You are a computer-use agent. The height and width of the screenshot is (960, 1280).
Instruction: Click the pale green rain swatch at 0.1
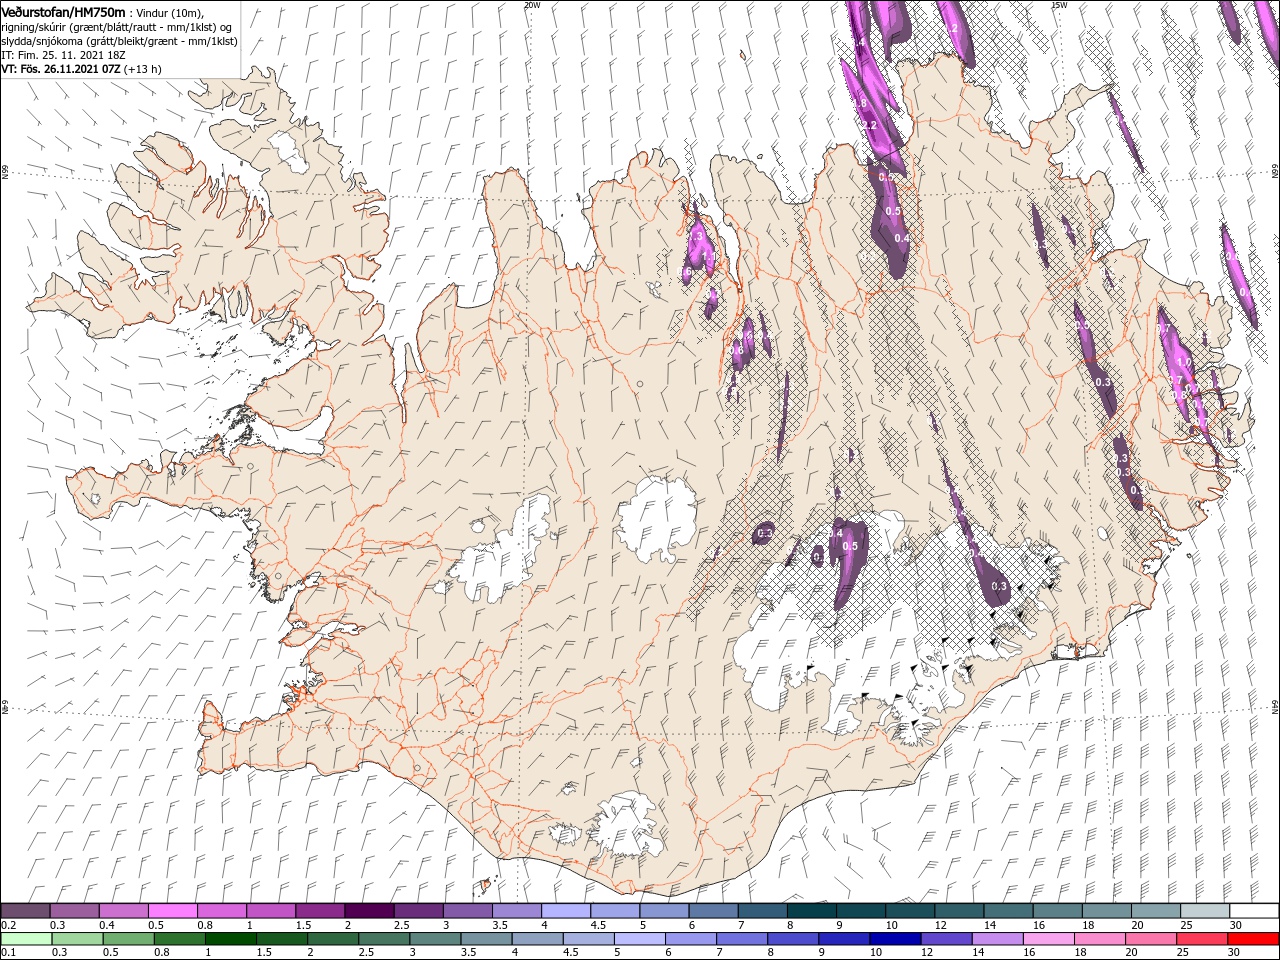coord(26,939)
